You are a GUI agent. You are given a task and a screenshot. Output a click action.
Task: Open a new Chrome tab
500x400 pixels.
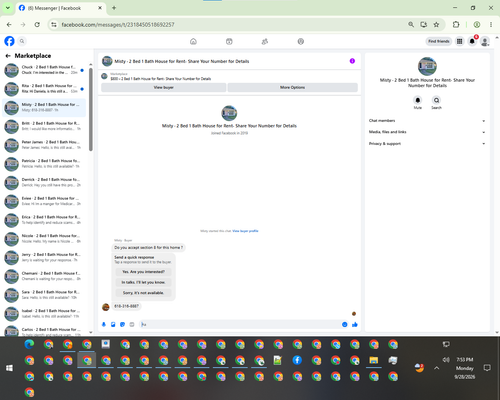coord(114,8)
